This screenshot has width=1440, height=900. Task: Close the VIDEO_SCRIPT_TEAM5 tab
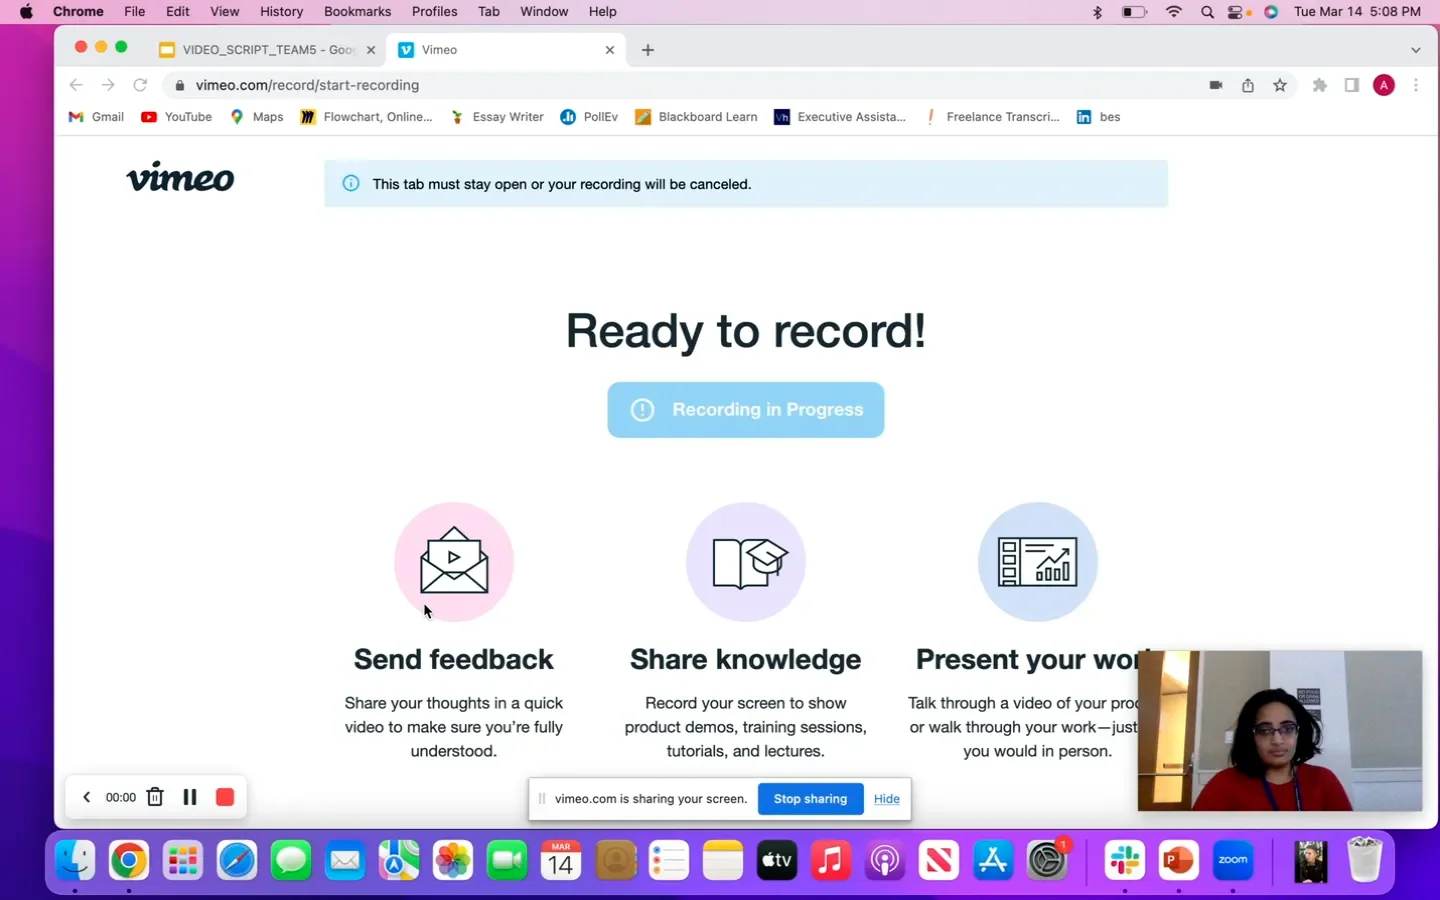pos(371,50)
